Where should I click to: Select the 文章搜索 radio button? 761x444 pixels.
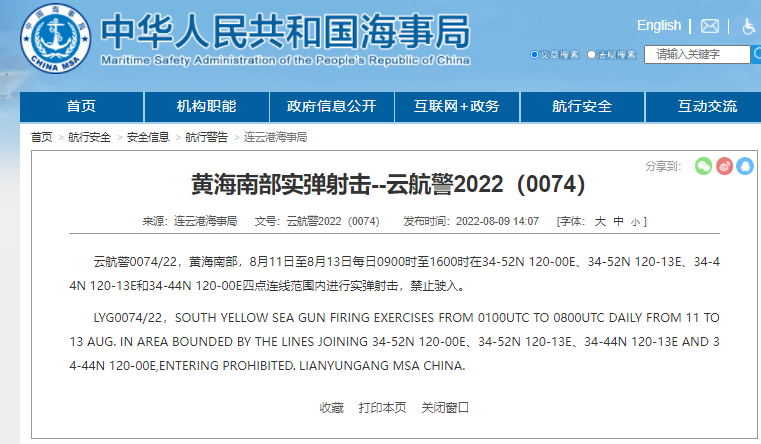click(x=535, y=55)
